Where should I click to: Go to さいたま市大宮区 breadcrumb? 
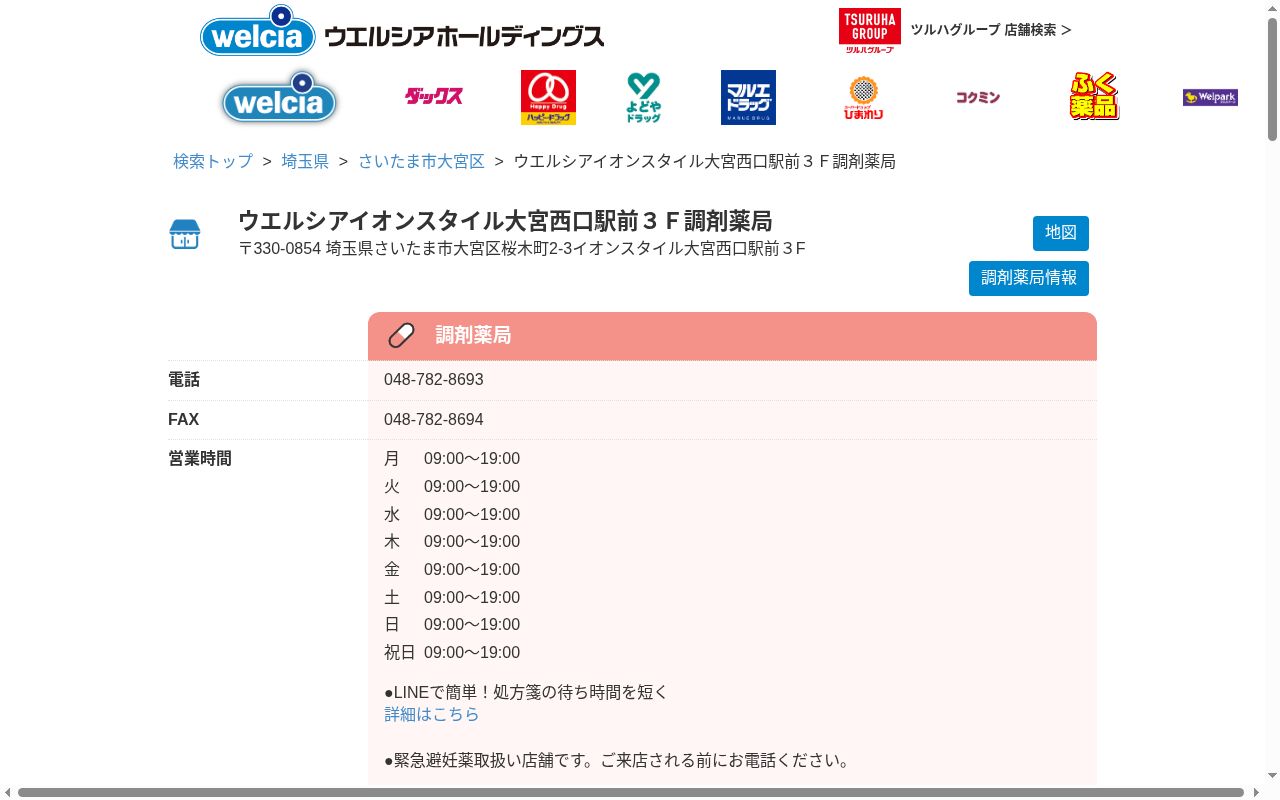coord(421,161)
